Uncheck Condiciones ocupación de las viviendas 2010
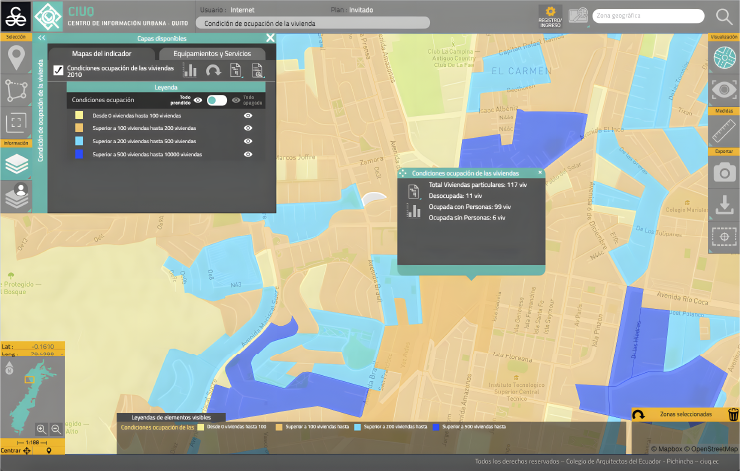This screenshot has width=740, height=471. click(x=58, y=70)
